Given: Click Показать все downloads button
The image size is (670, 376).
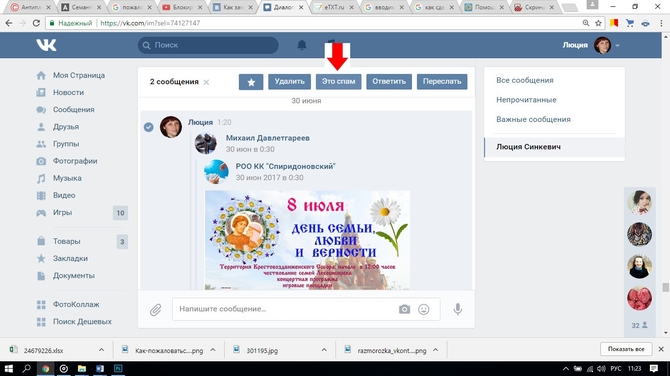Looking at the screenshot, I should point(626,349).
